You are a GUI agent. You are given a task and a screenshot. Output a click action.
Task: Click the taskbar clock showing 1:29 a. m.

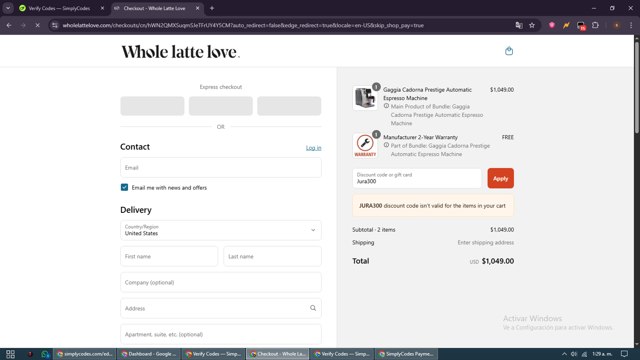click(602, 354)
